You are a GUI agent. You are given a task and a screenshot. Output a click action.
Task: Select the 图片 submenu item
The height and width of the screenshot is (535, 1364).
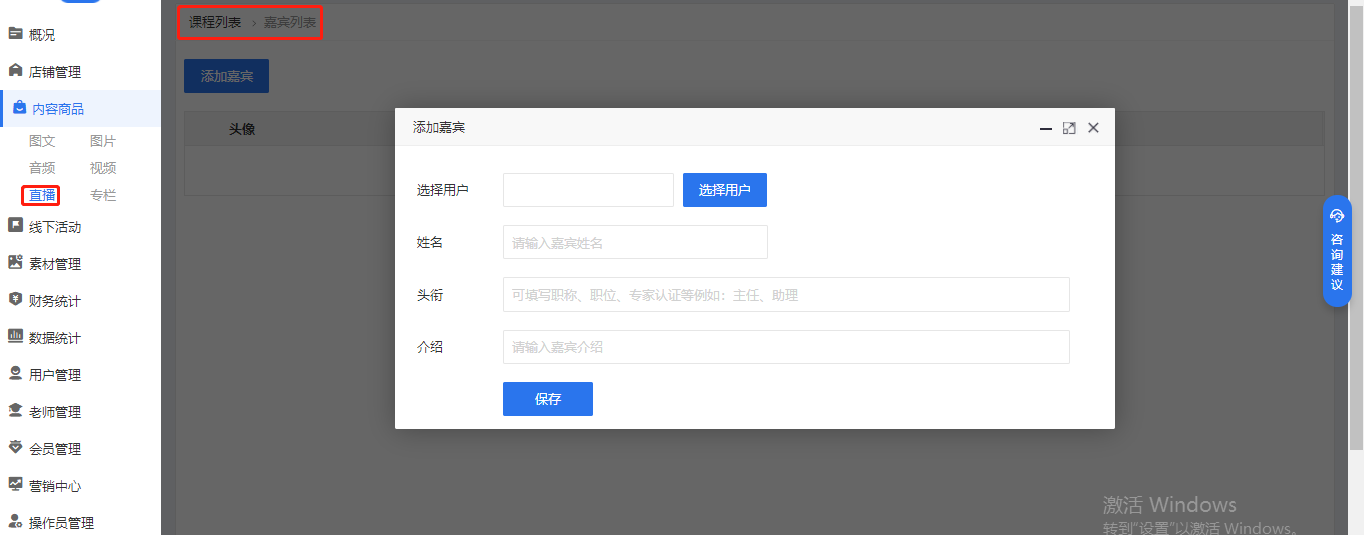click(103, 141)
